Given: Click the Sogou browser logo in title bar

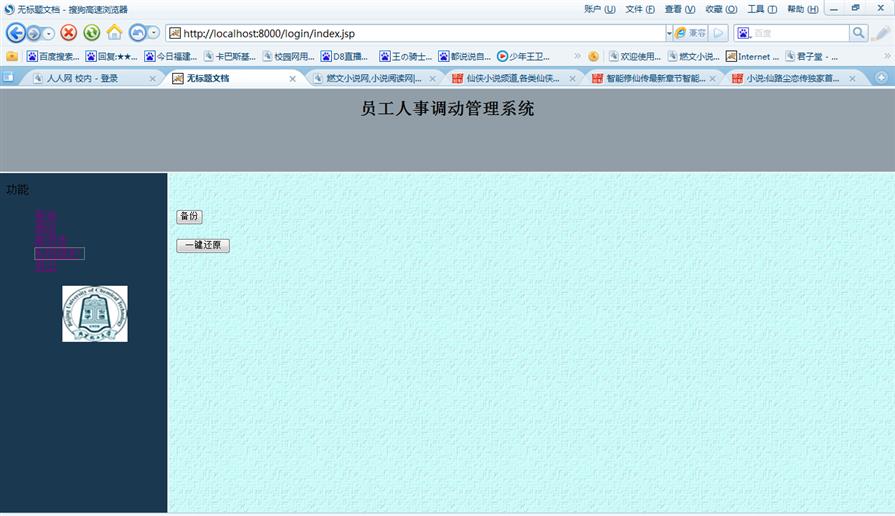Looking at the screenshot, I should tap(9, 9).
